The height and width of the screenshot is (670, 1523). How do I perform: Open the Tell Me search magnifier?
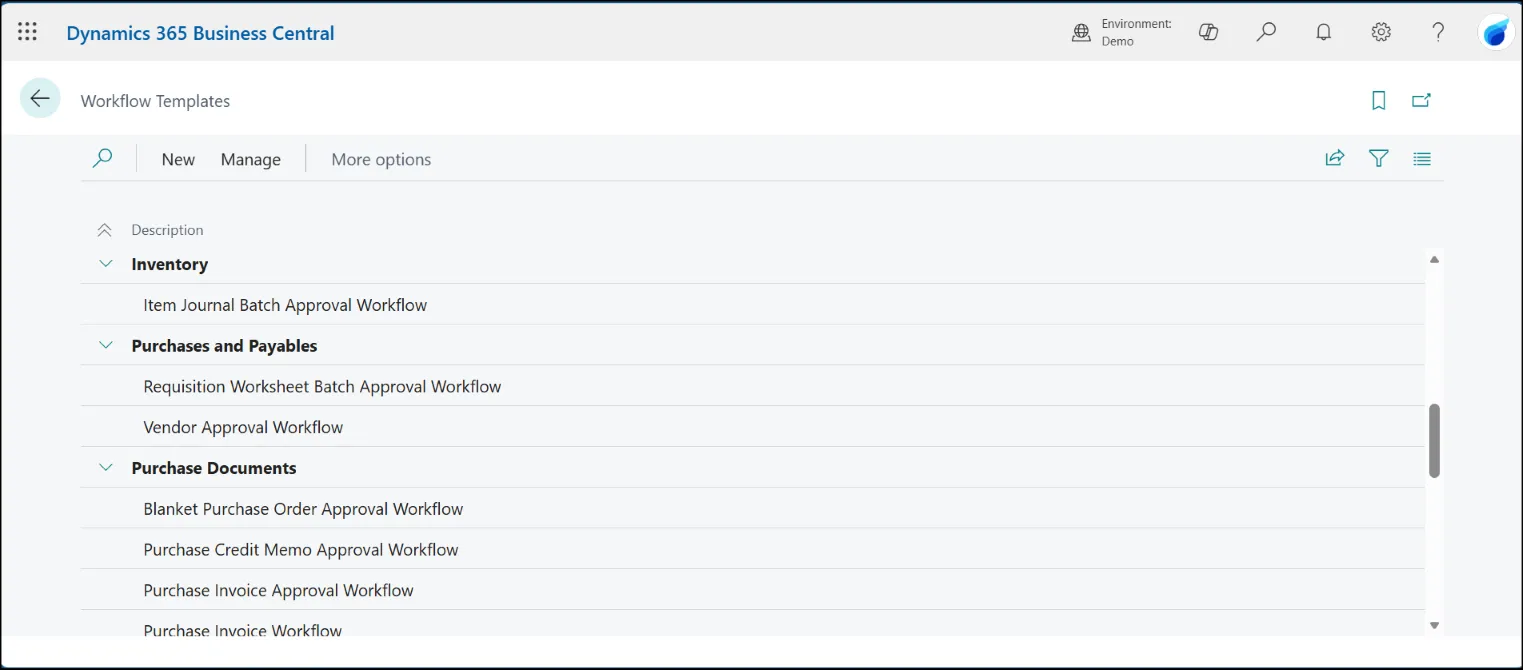1266,32
